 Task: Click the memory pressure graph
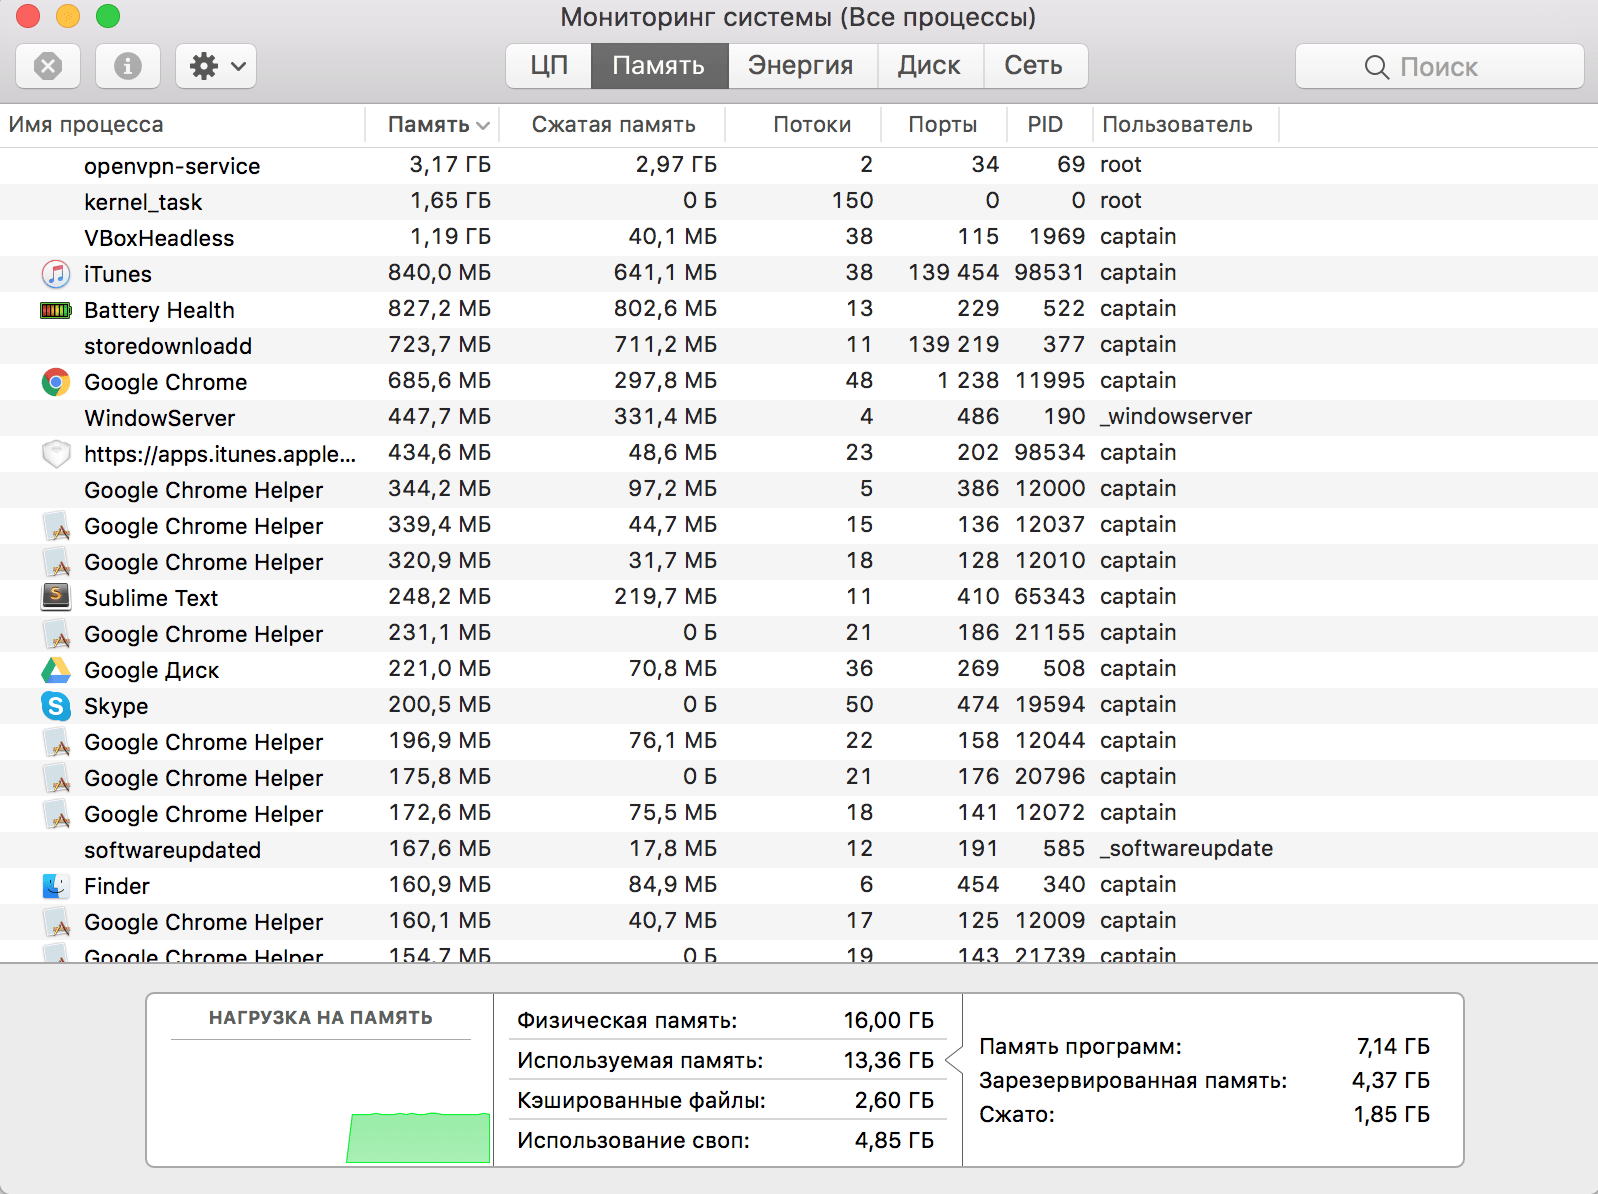[x=320, y=1103]
